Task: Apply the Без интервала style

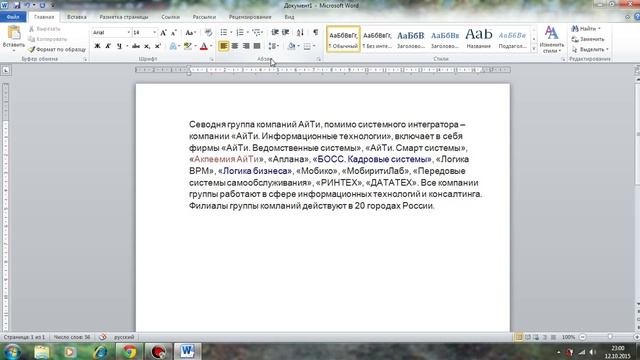Action: [x=377, y=39]
